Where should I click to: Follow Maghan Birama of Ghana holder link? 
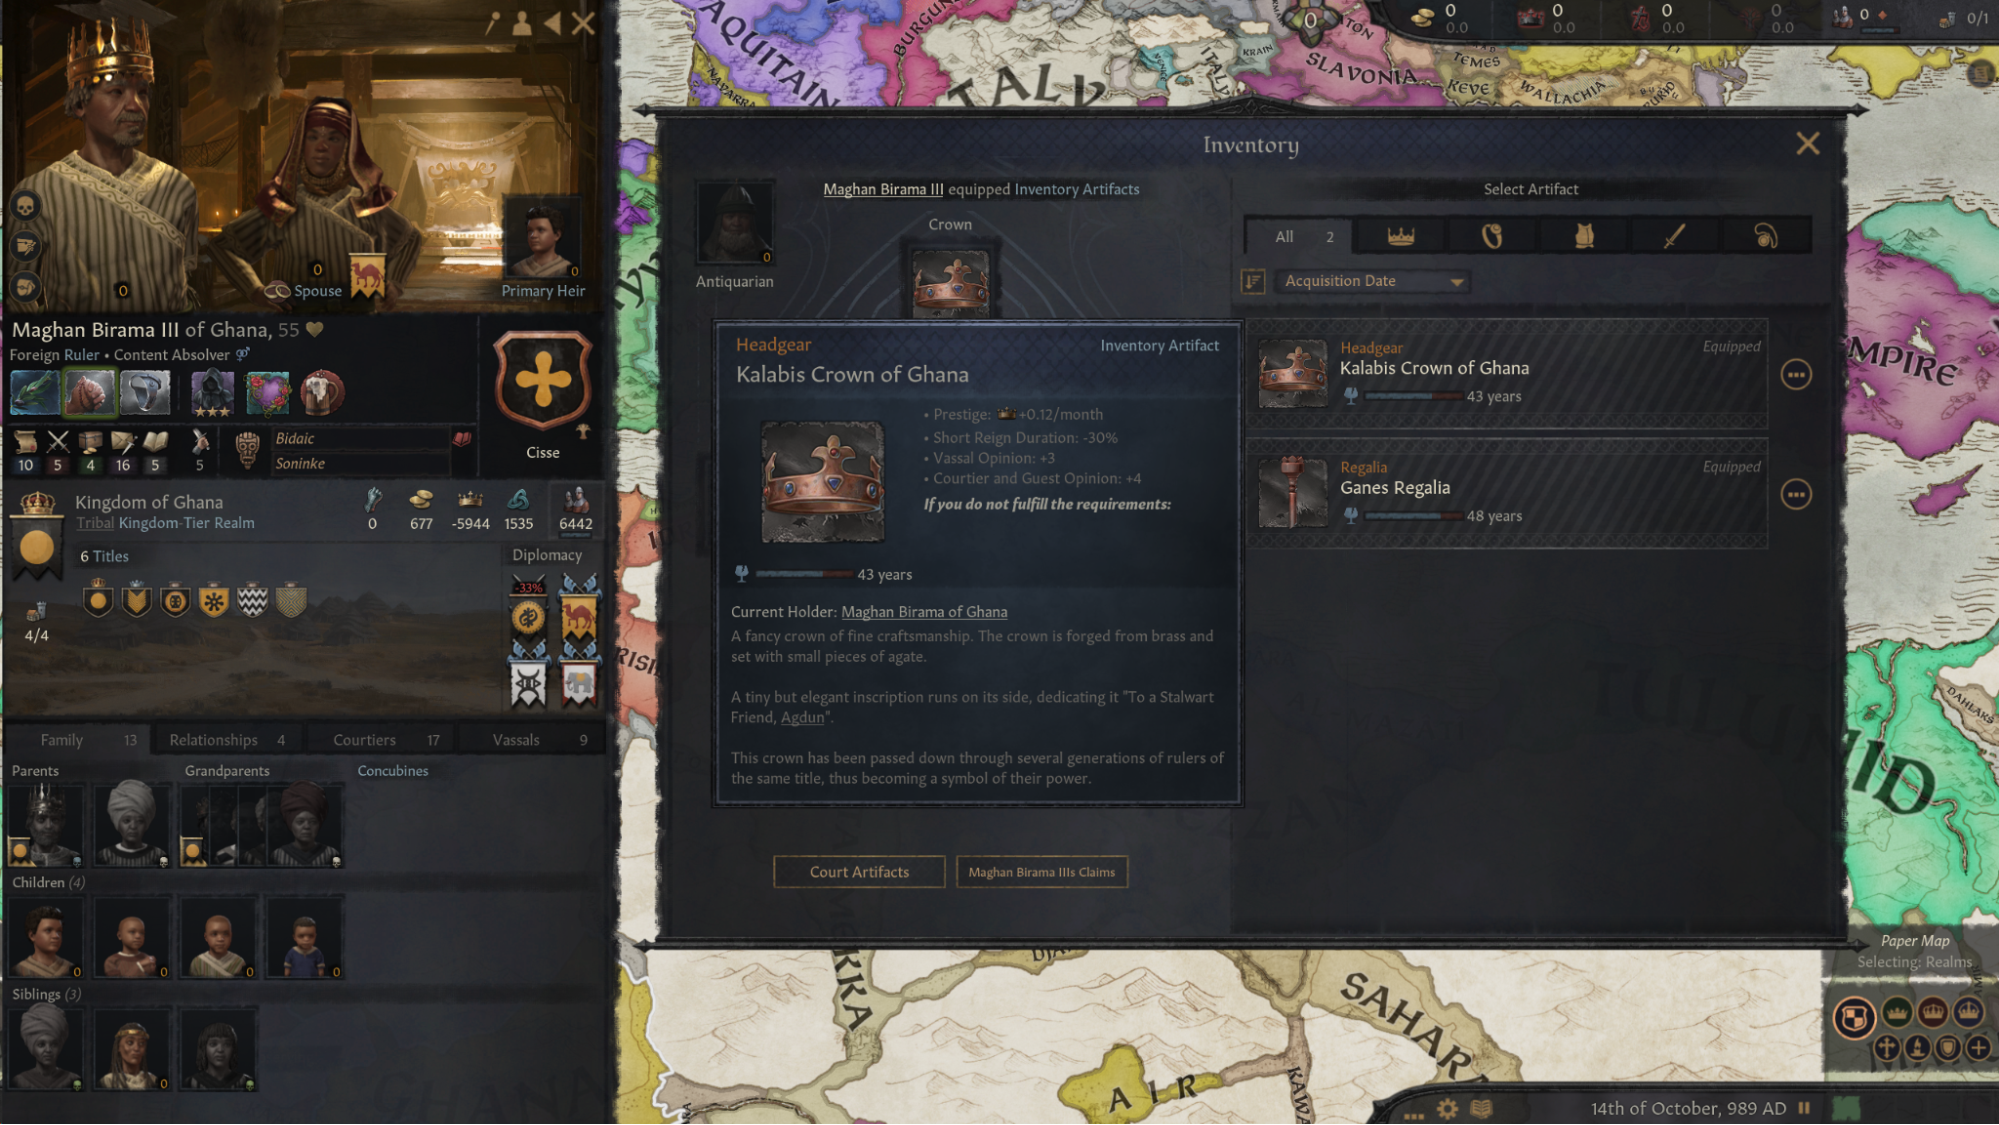pos(924,612)
